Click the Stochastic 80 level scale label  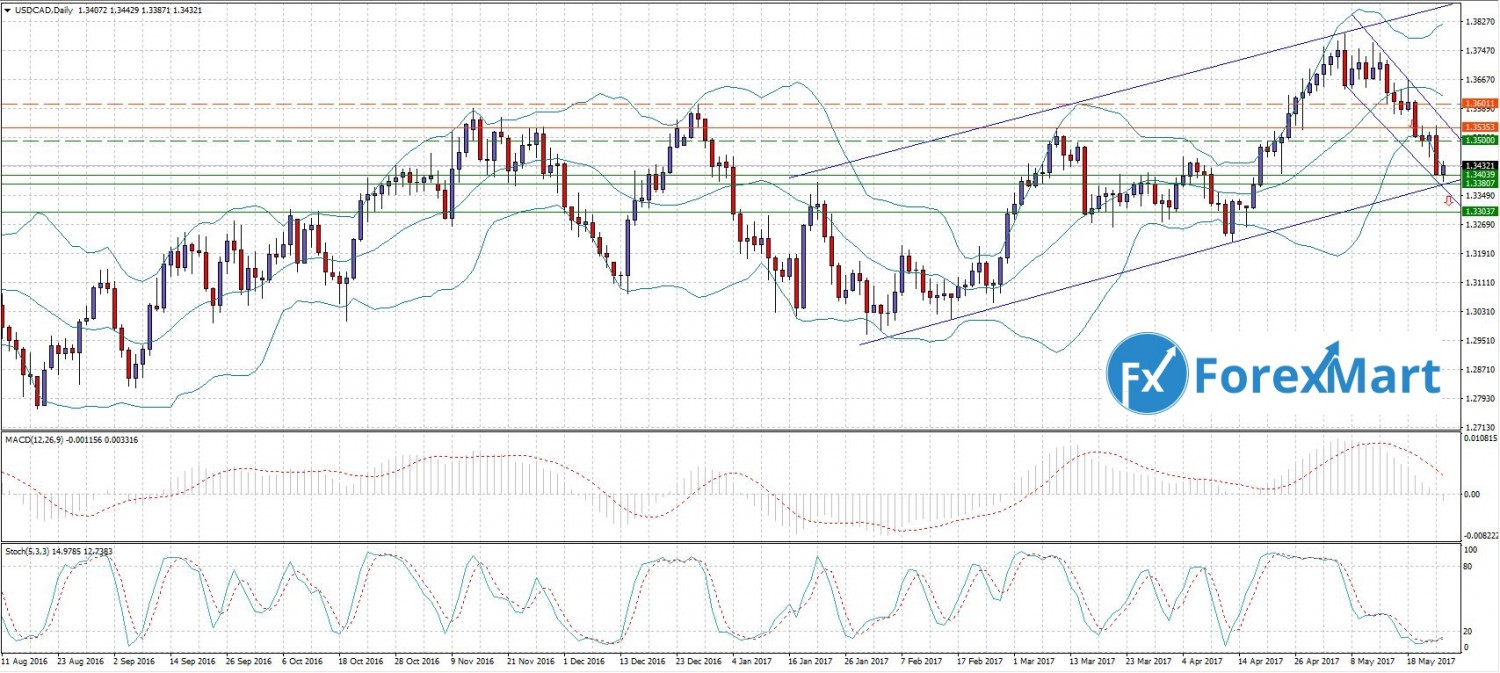click(x=1470, y=566)
